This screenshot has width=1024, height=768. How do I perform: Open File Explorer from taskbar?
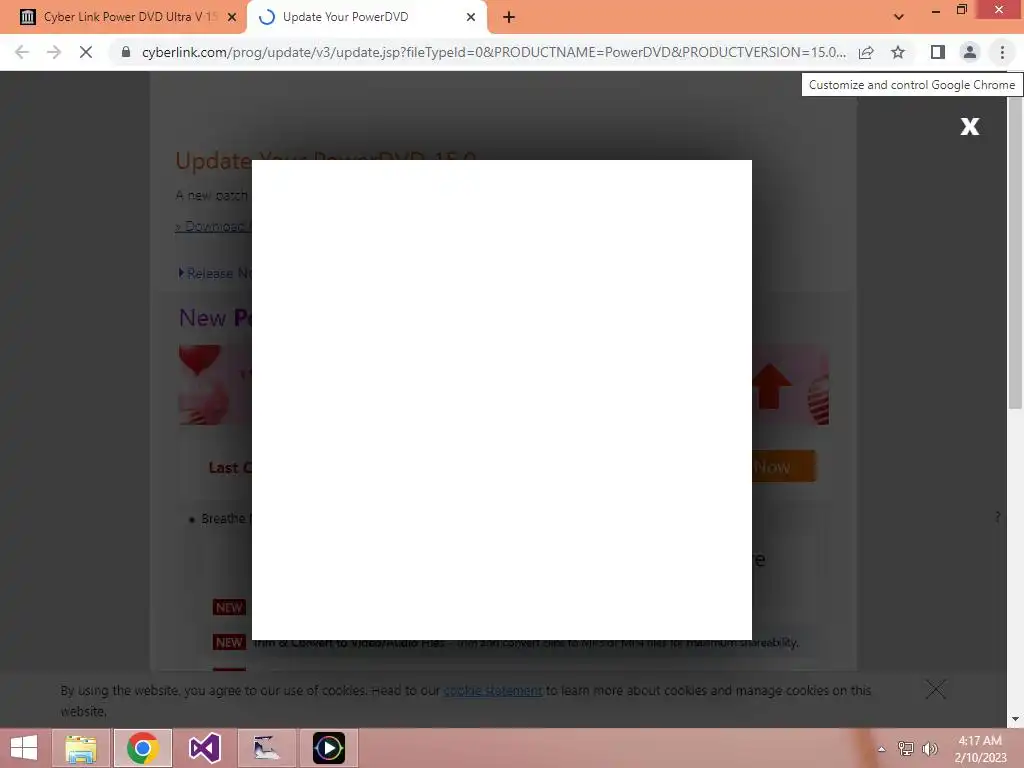[80, 748]
